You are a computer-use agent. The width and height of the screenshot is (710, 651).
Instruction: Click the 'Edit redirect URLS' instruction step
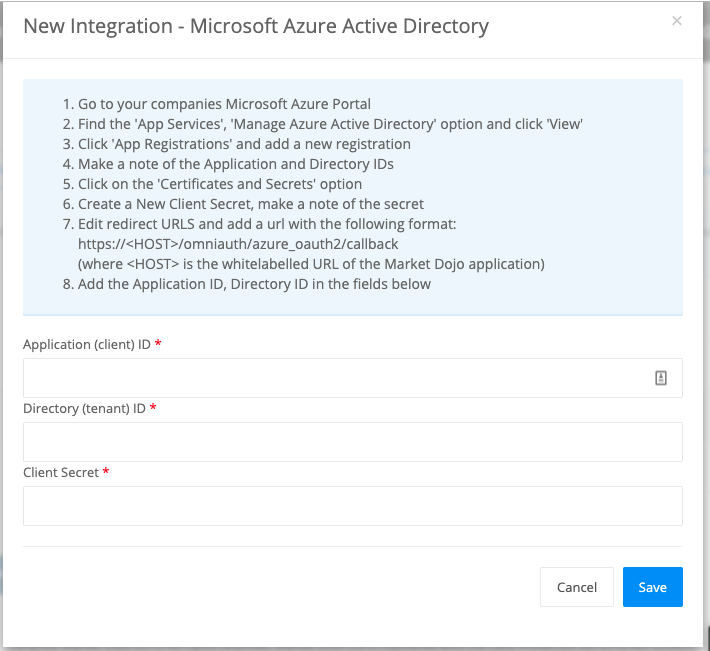[x=267, y=224]
